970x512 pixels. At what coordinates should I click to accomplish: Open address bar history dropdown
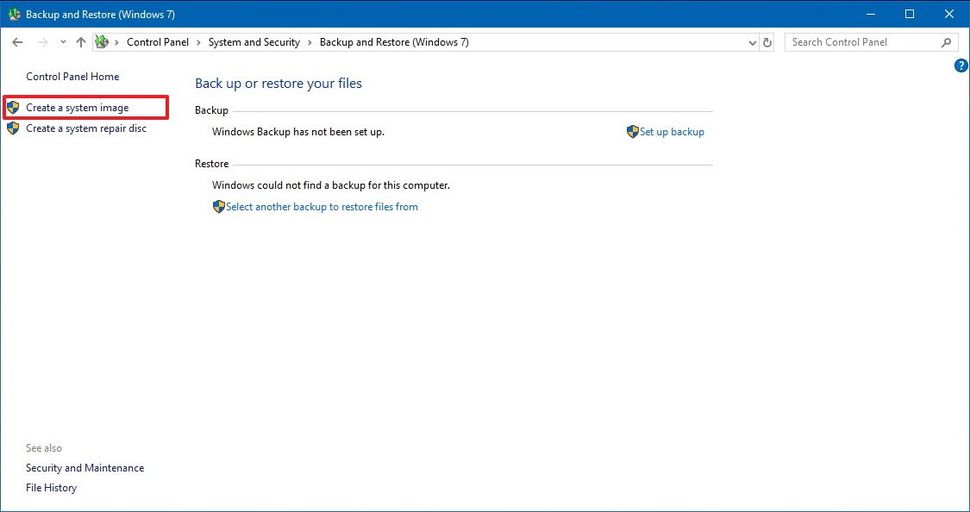point(752,43)
